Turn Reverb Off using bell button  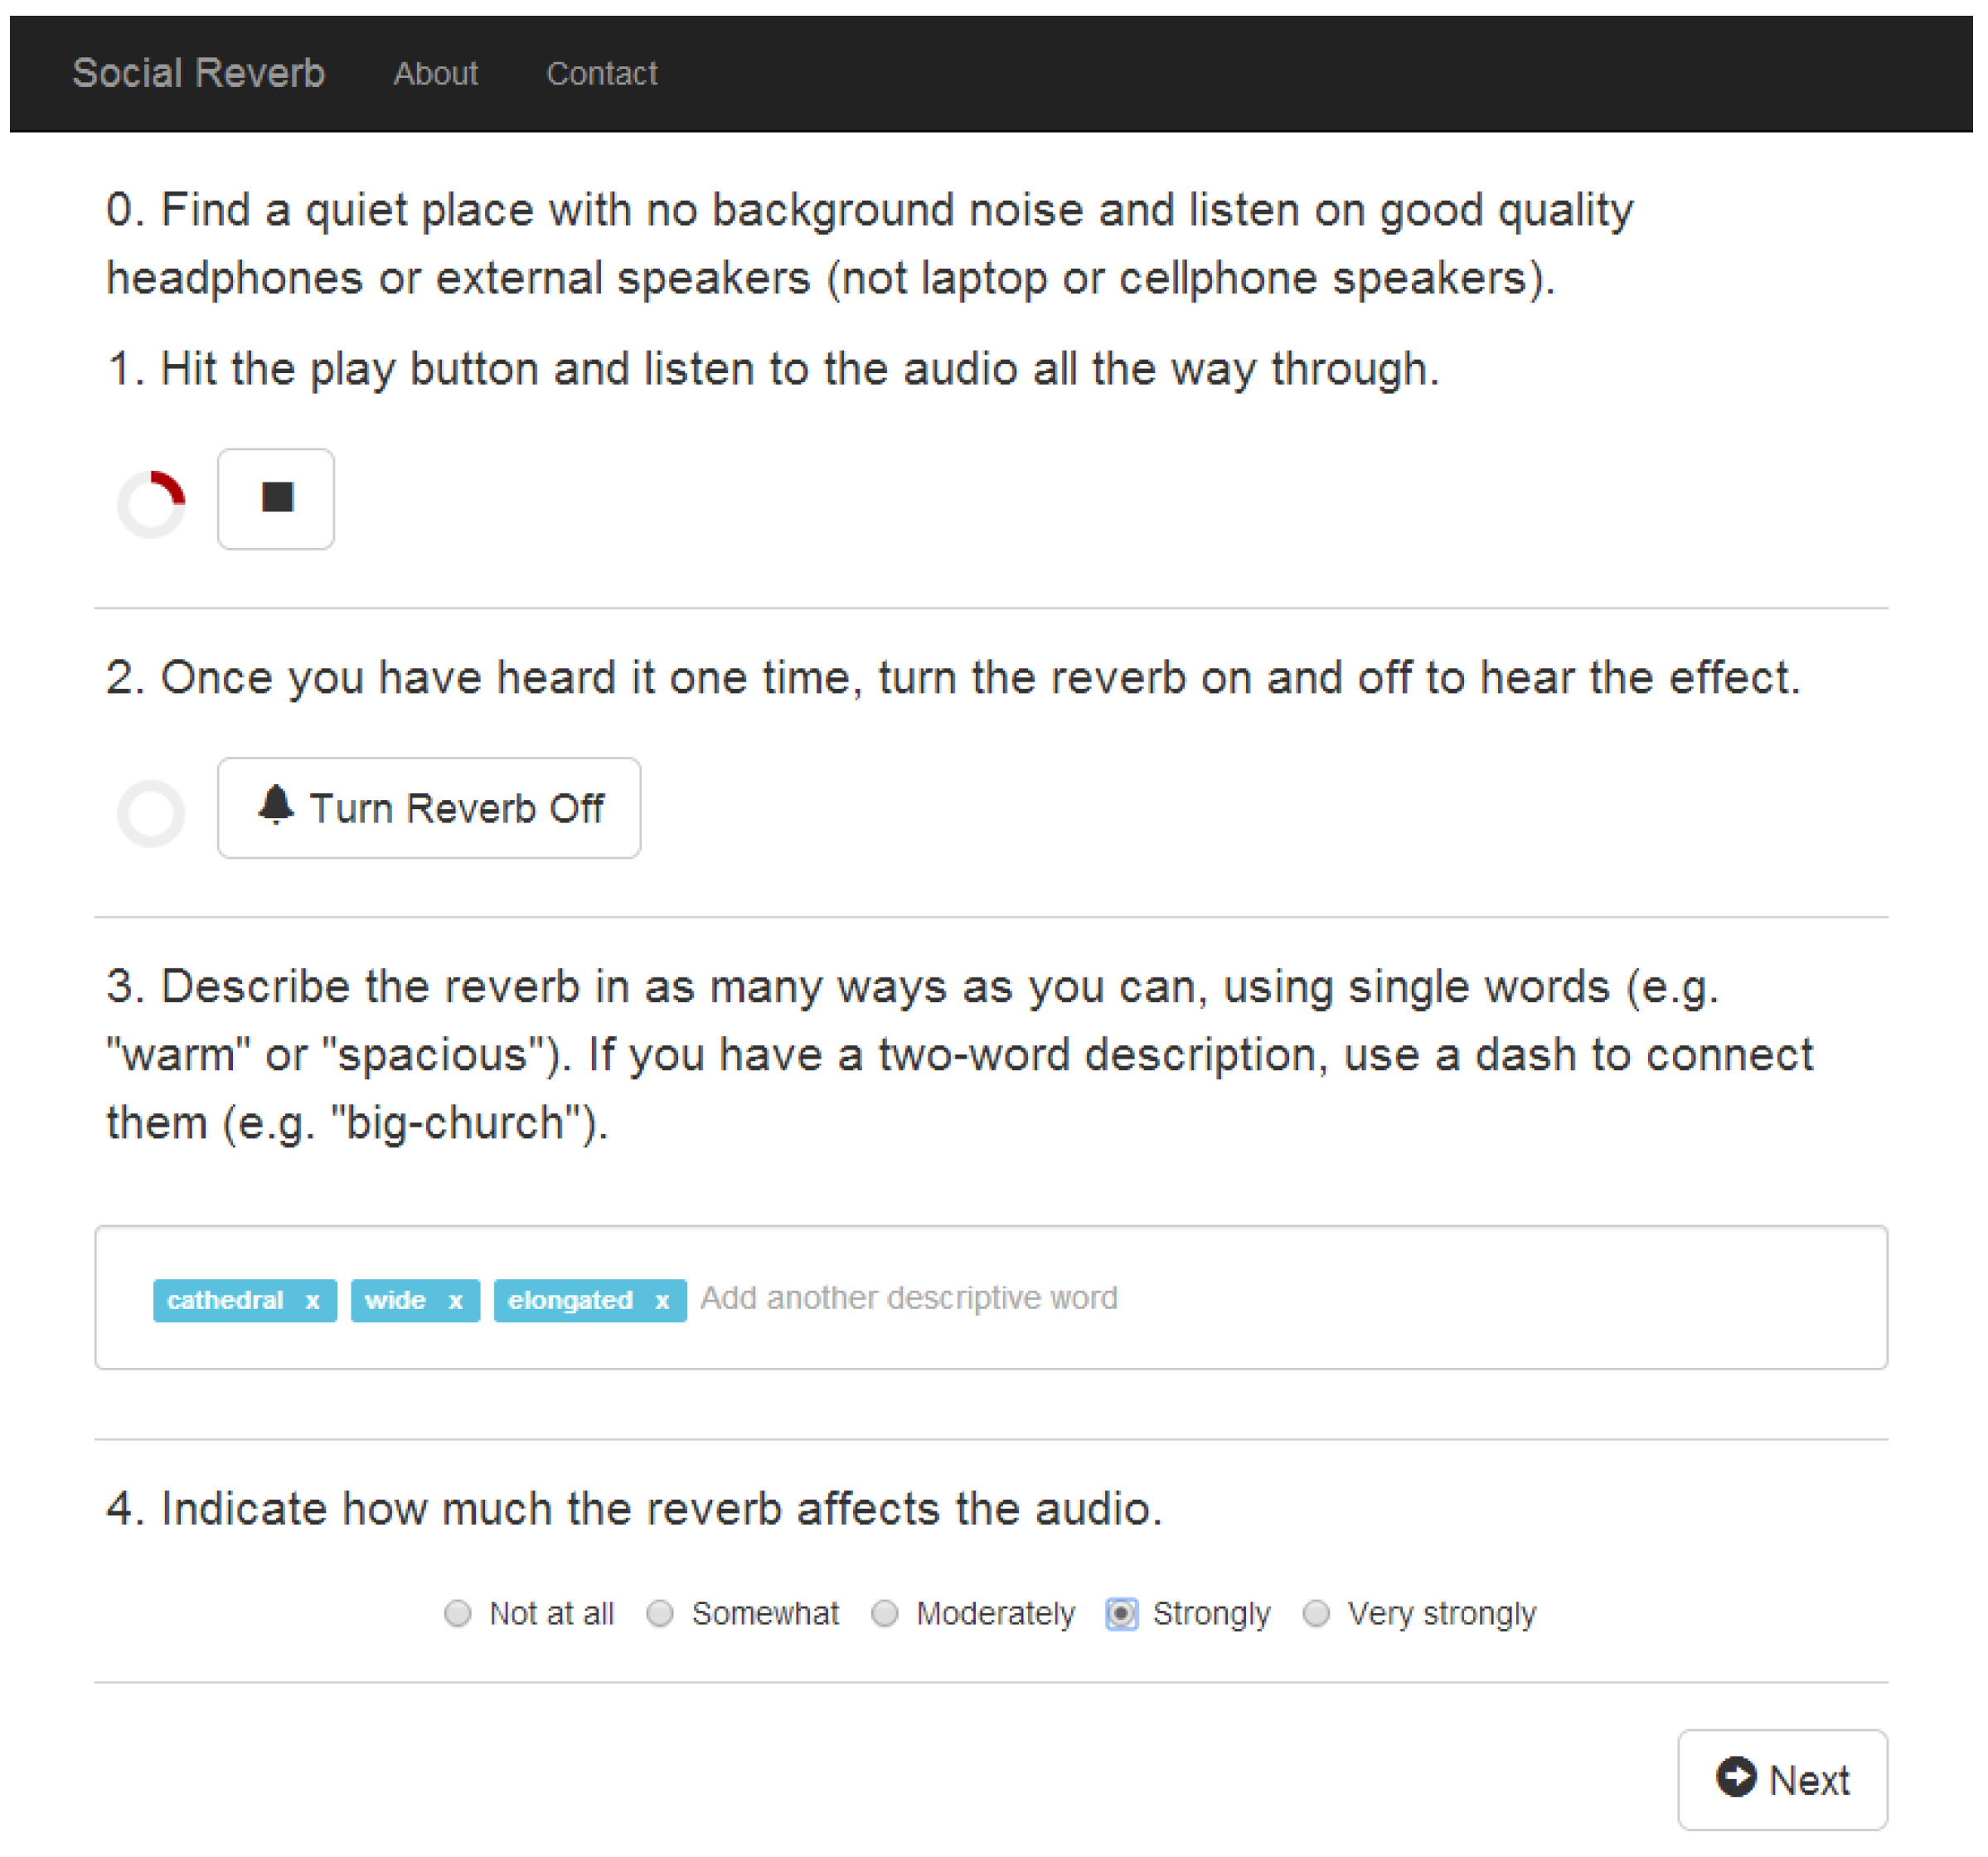[429, 807]
